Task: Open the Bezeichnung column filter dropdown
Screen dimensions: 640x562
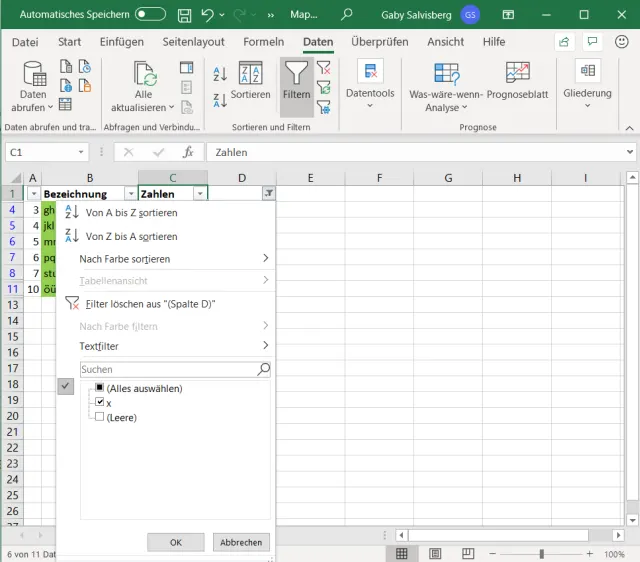Action: coord(130,194)
